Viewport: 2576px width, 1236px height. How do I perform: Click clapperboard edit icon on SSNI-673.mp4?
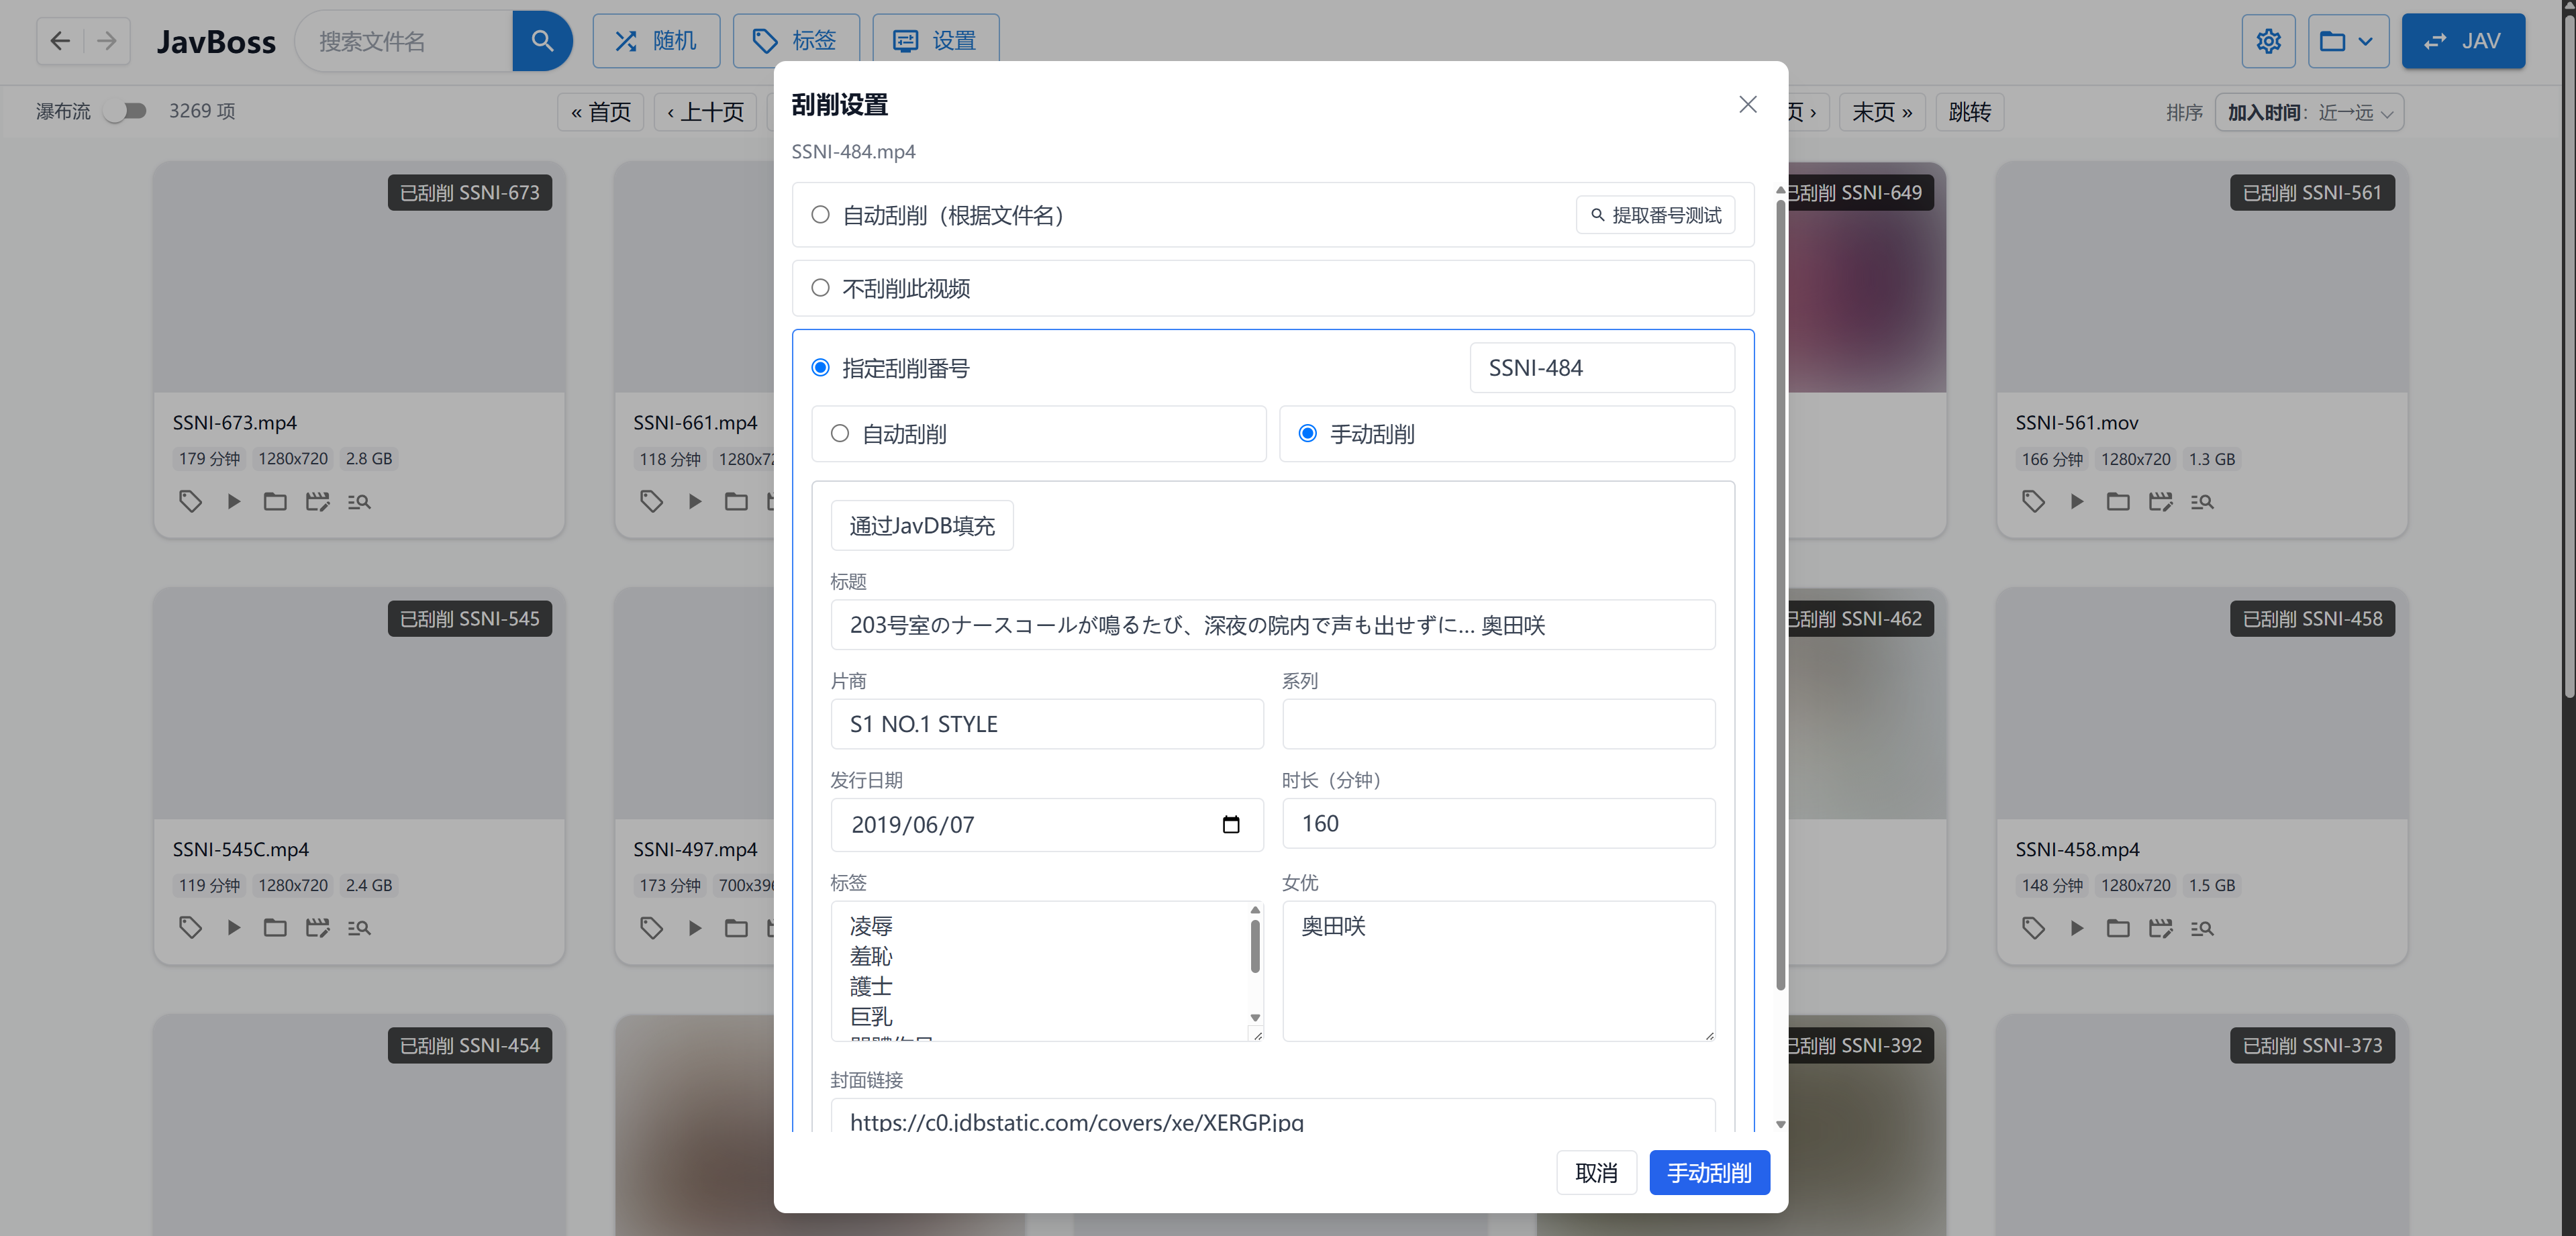(x=317, y=501)
